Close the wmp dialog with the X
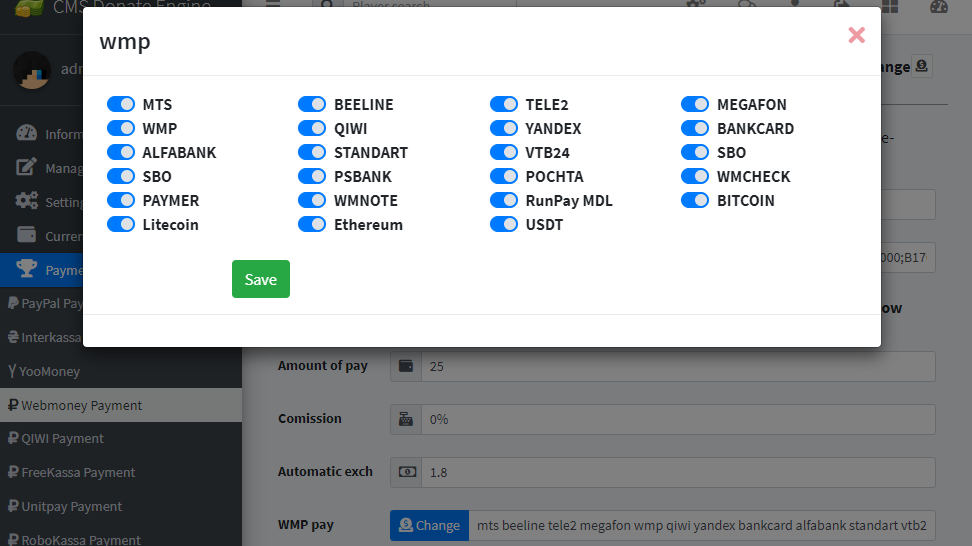 pos(856,36)
